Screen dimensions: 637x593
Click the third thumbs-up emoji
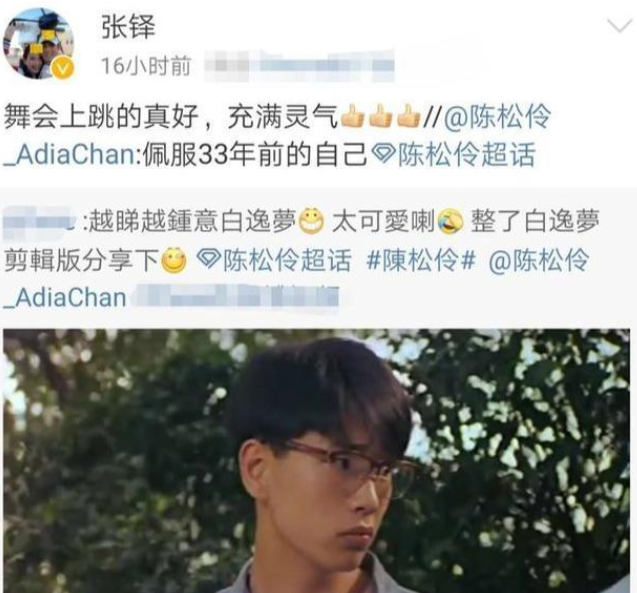(x=409, y=115)
